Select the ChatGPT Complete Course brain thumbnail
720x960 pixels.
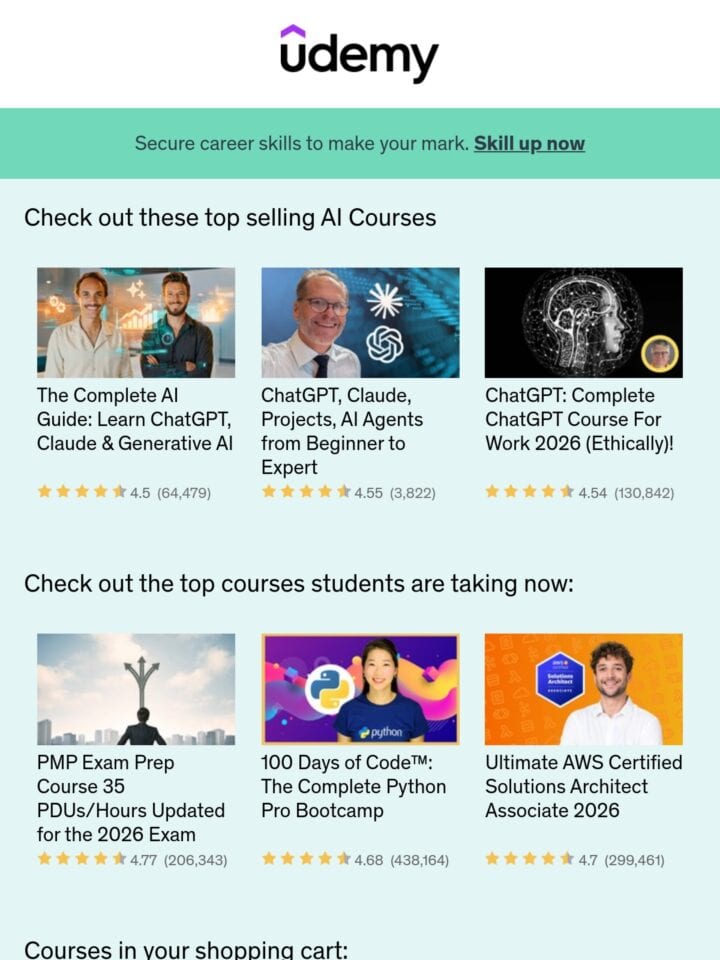click(583, 322)
